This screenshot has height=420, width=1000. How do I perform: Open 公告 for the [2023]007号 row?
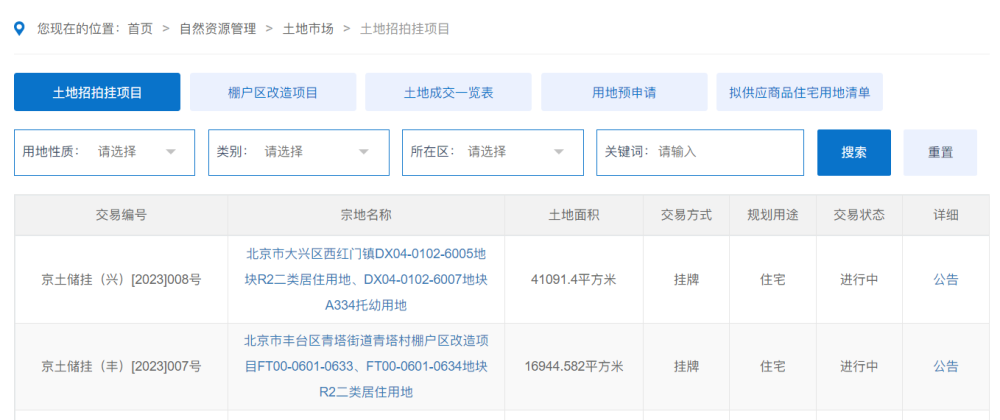pyautogui.click(x=946, y=366)
